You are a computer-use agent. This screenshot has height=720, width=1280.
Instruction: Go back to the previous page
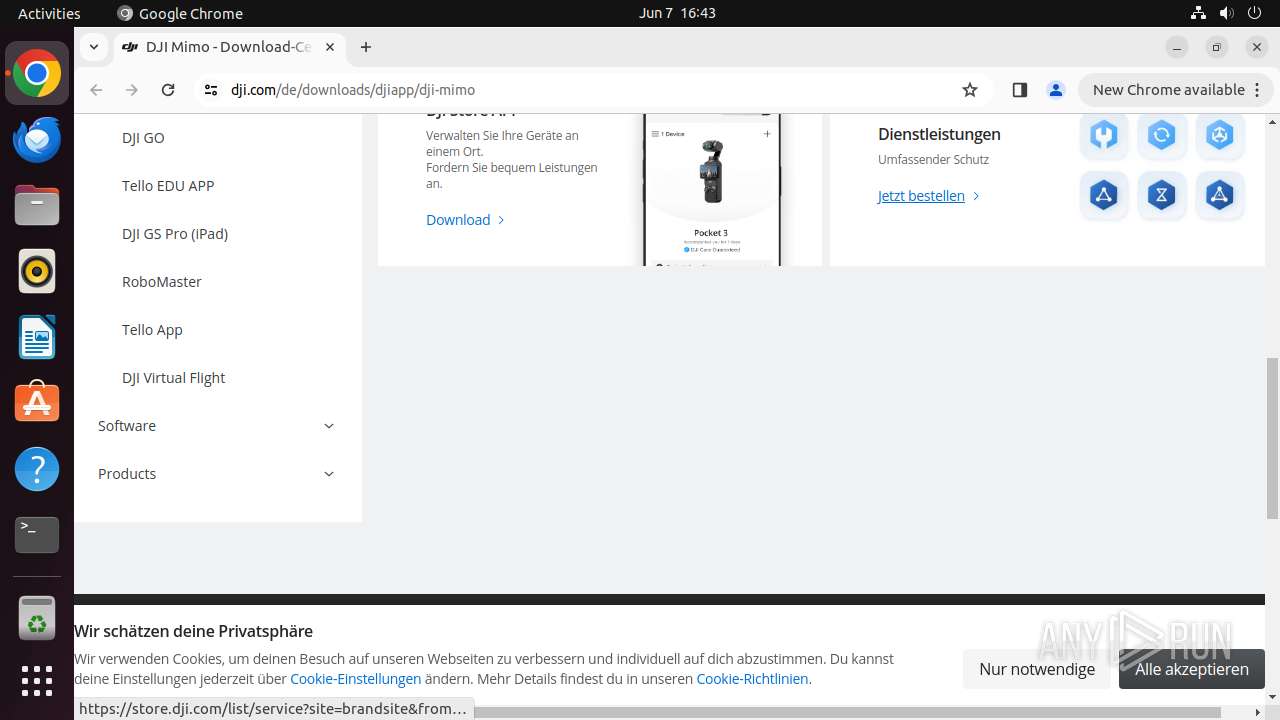pyautogui.click(x=96, y=90)
